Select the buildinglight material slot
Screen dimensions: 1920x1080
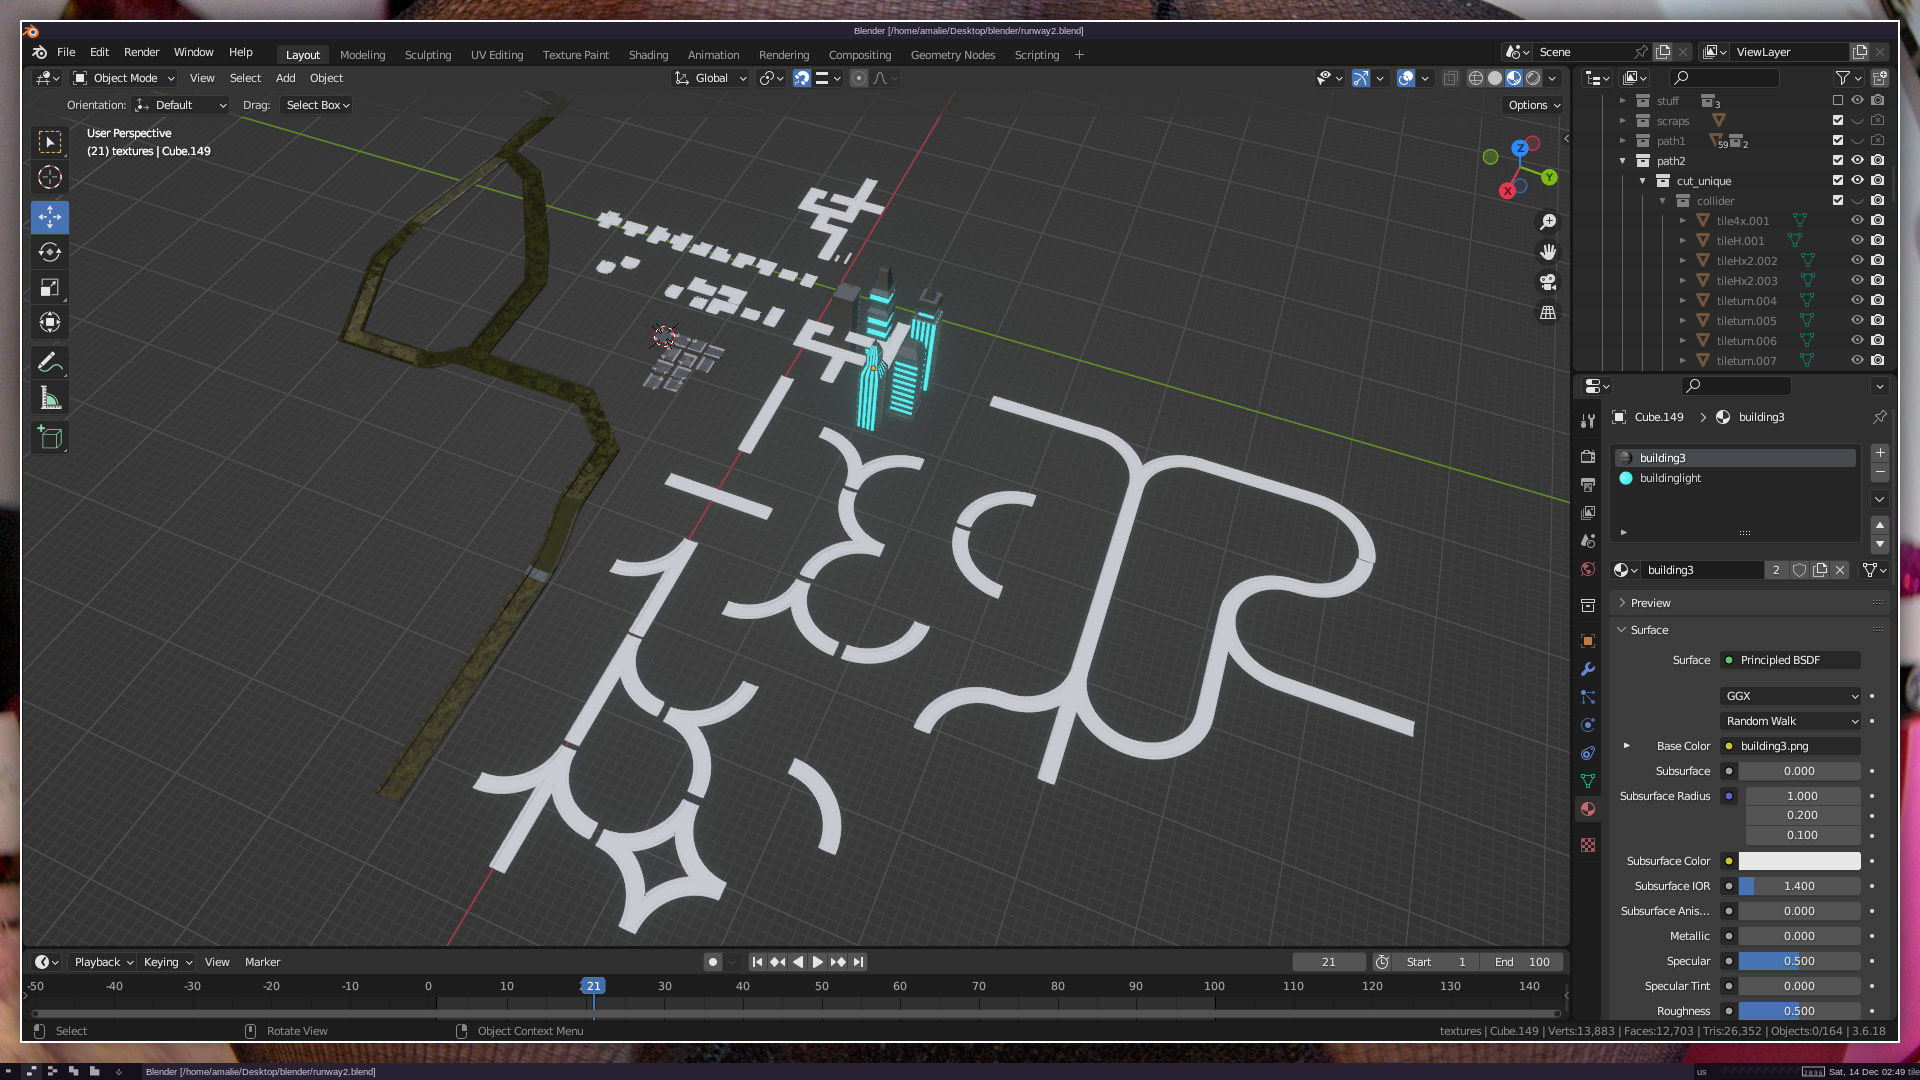[x=1670, y=478]
